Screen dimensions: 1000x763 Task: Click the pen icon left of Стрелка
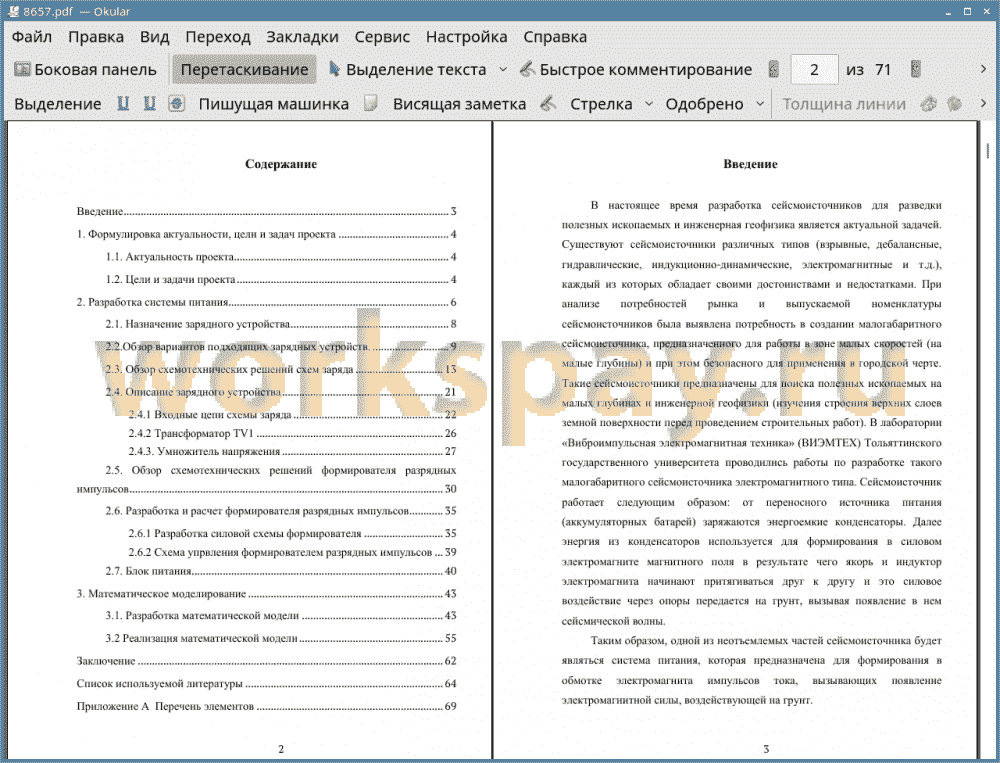(548, 103)
